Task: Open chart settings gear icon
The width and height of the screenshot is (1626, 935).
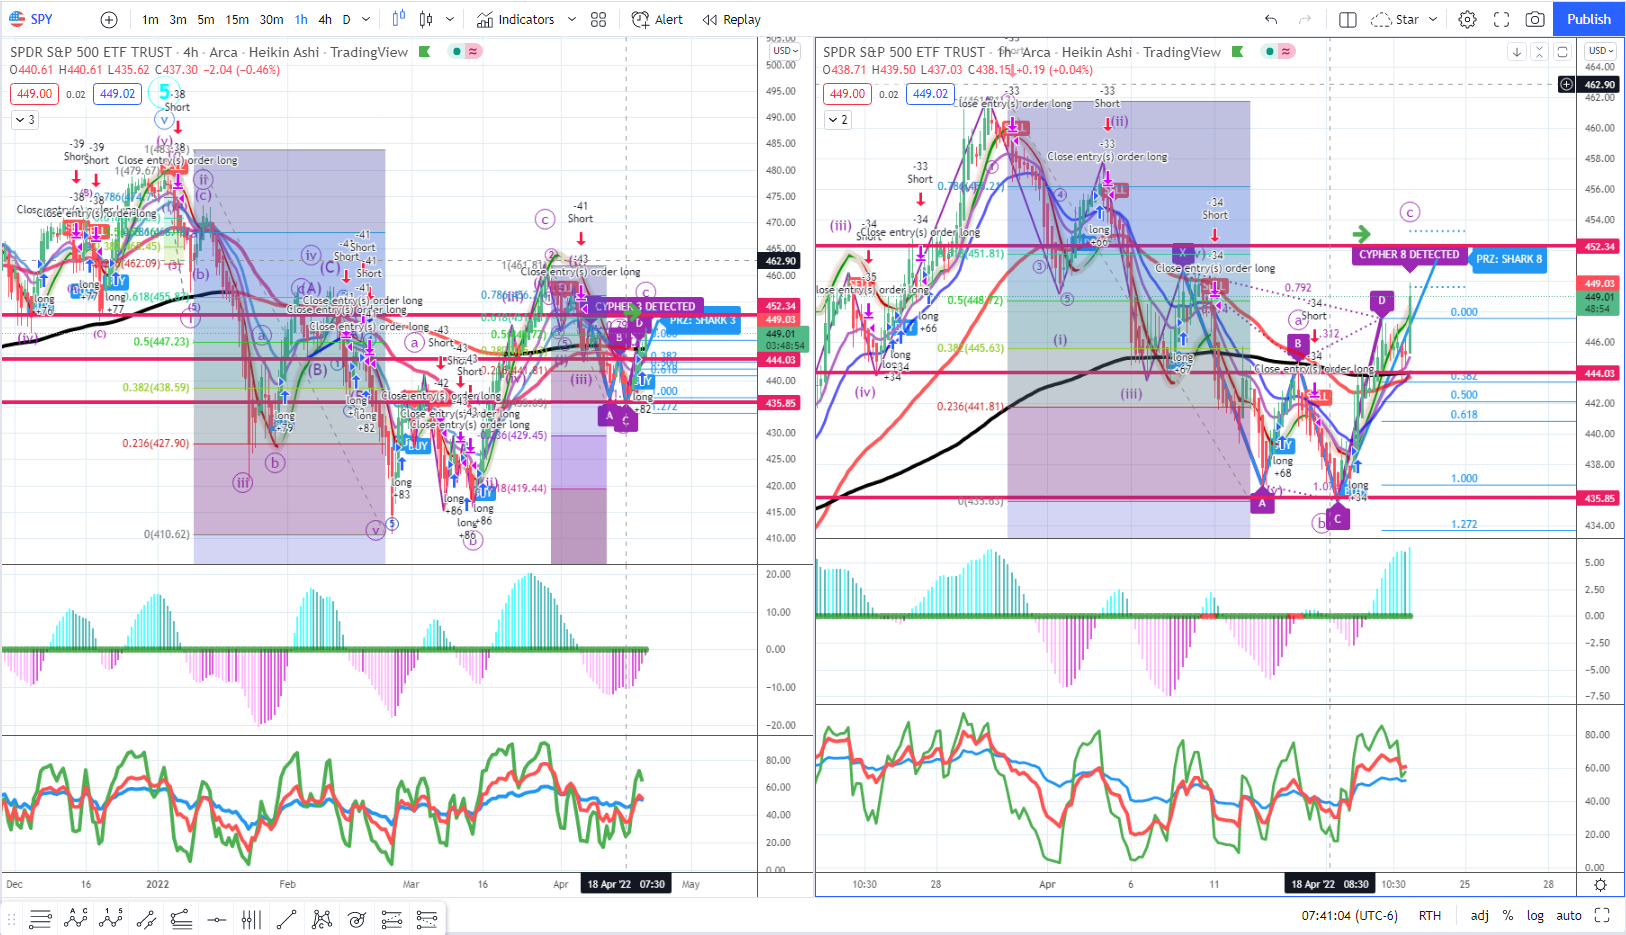Action: (1467, 19)
